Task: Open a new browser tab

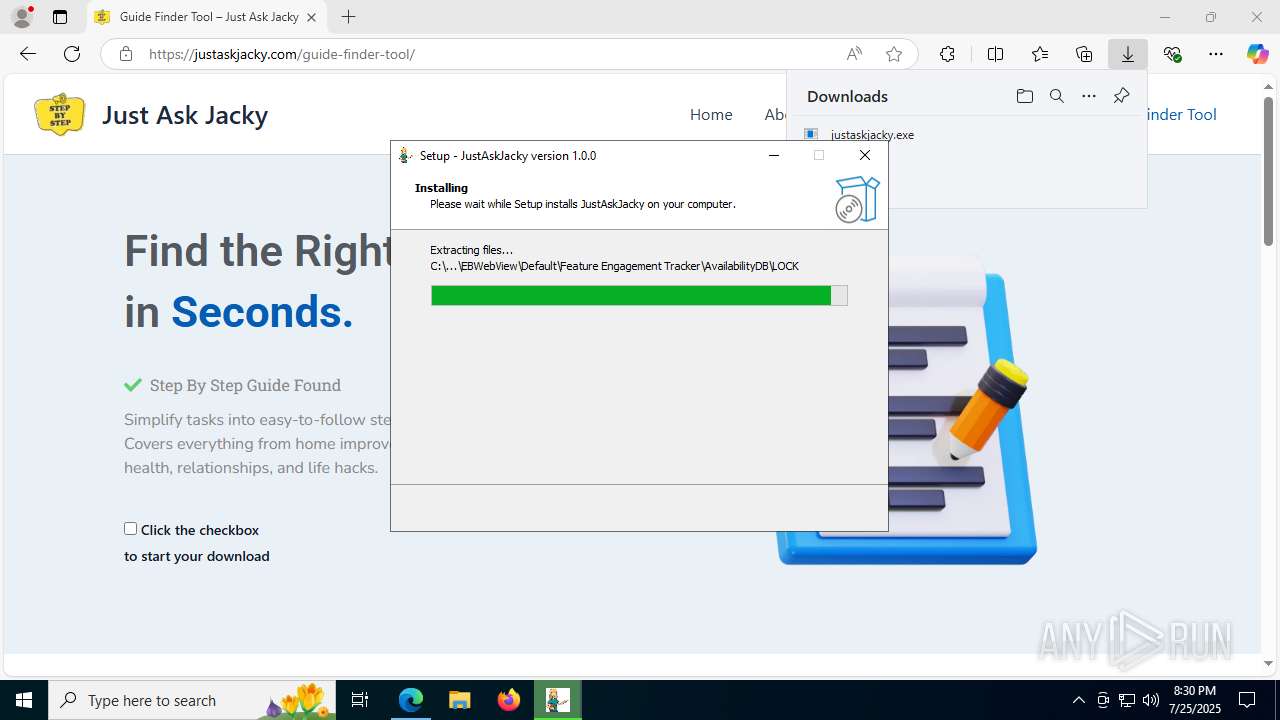Action: tap(348, 17)
